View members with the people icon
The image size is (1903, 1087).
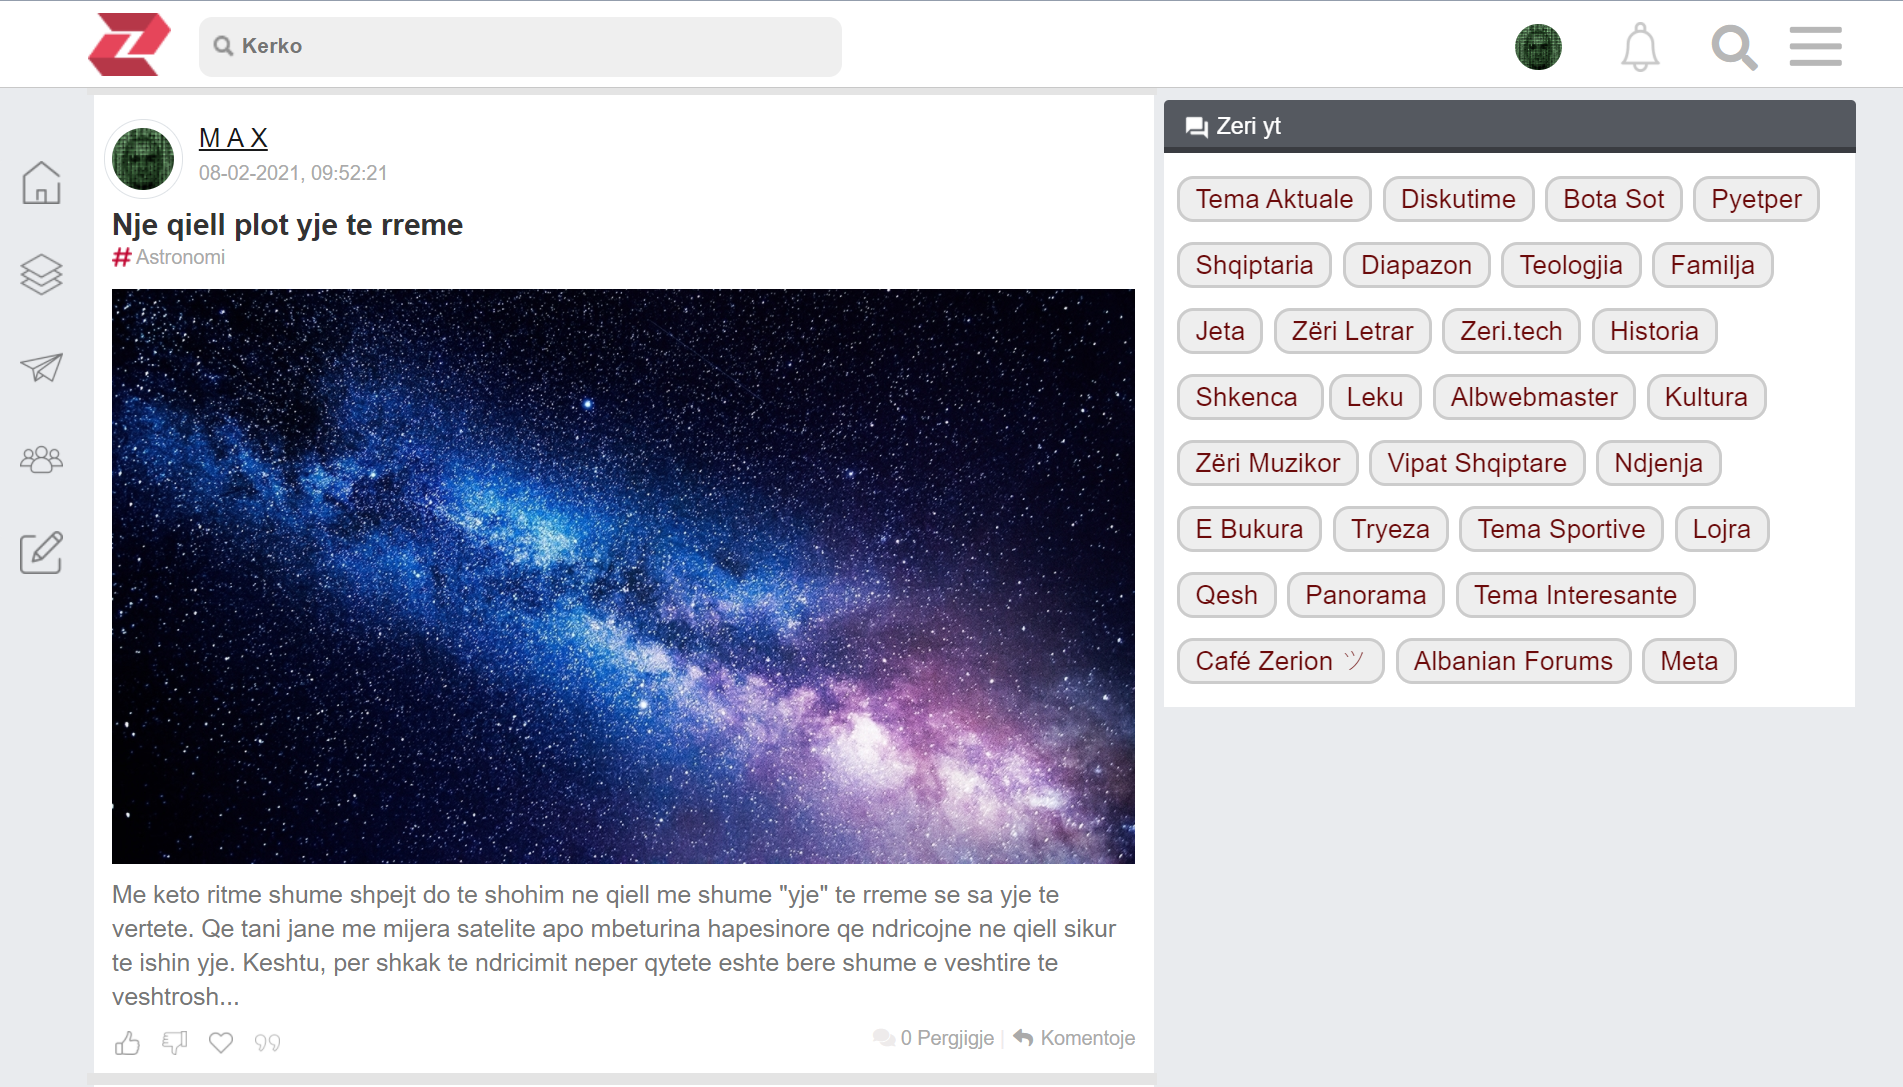click(41, 459)
